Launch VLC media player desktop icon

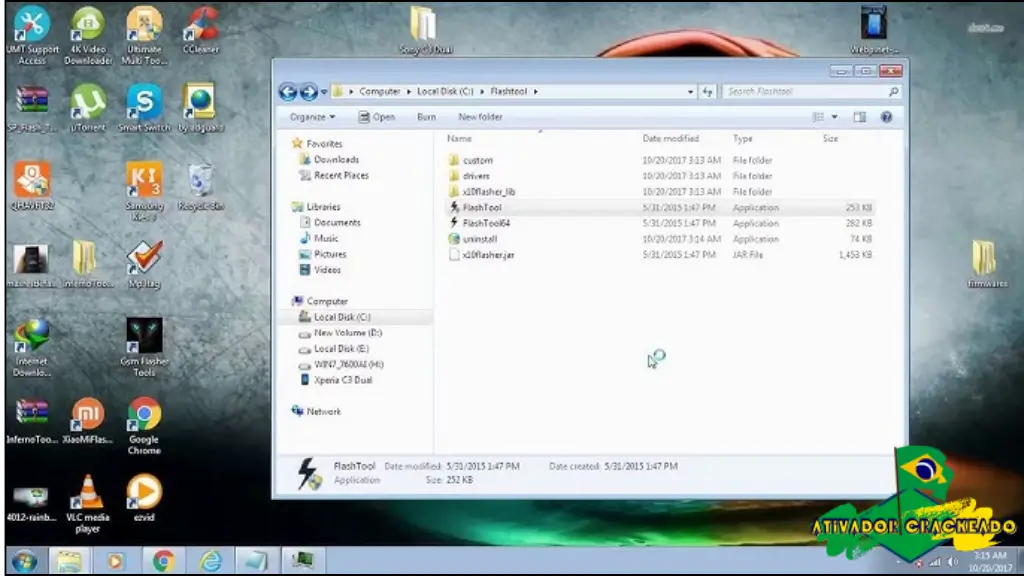coord(88,504)
